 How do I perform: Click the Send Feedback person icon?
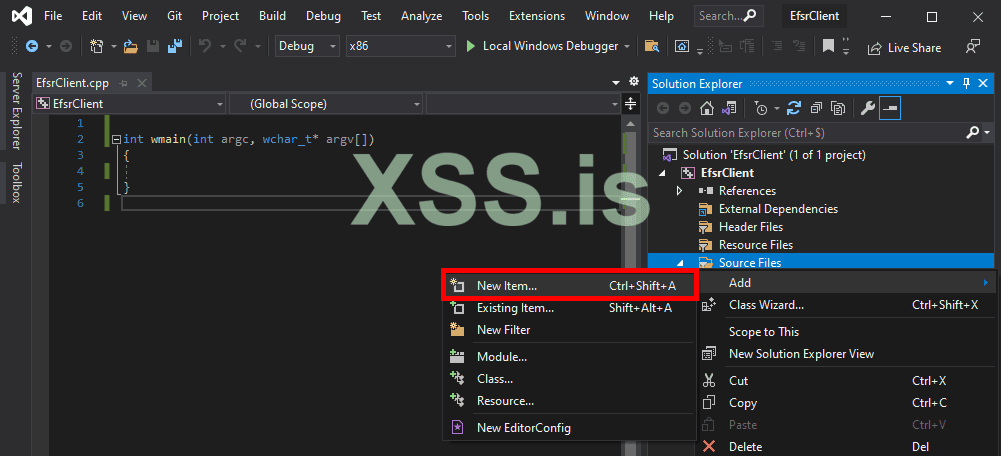972,47
